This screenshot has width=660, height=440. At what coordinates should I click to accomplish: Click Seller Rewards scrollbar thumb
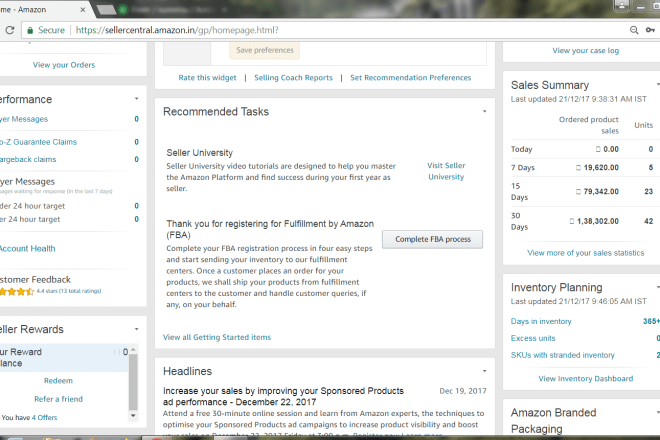click(x=133, y=382)
